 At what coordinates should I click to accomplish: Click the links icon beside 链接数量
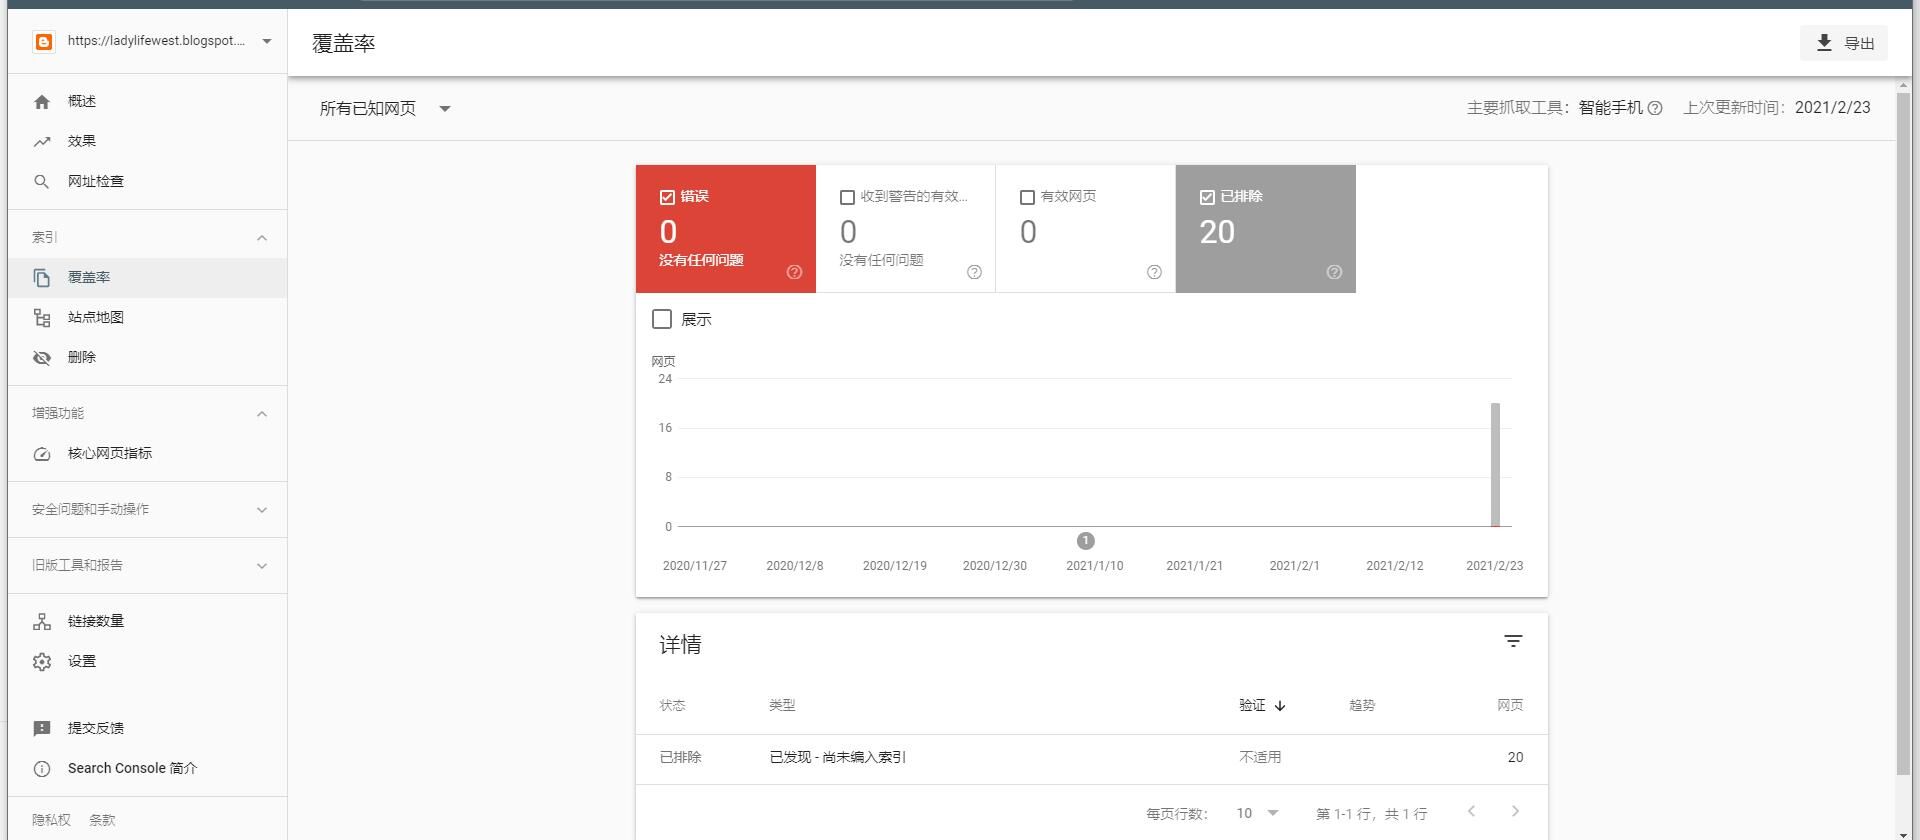[42, 621]
